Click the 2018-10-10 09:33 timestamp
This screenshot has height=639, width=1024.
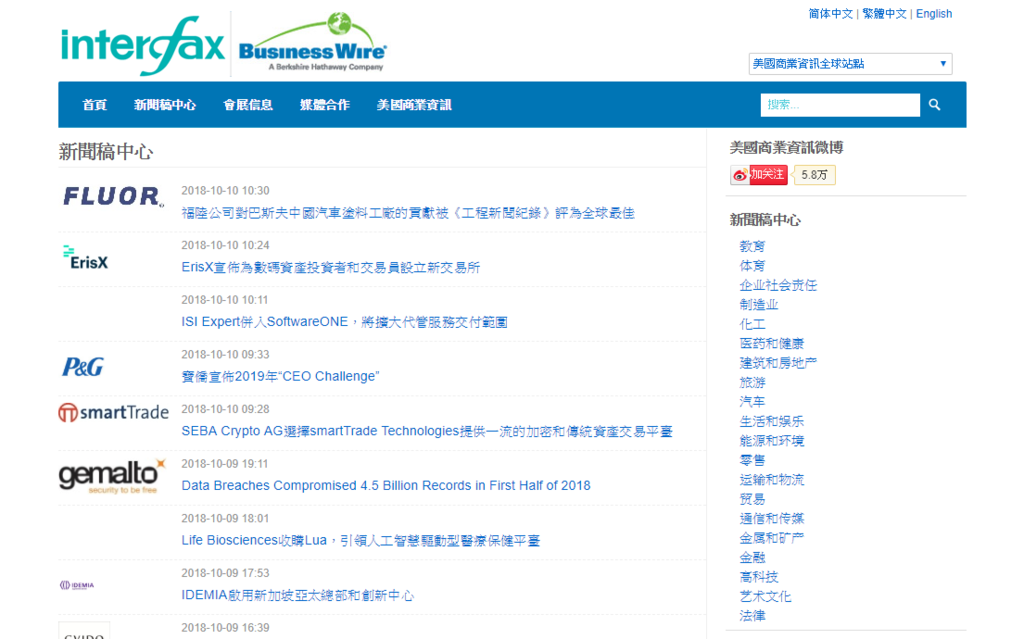225,354
